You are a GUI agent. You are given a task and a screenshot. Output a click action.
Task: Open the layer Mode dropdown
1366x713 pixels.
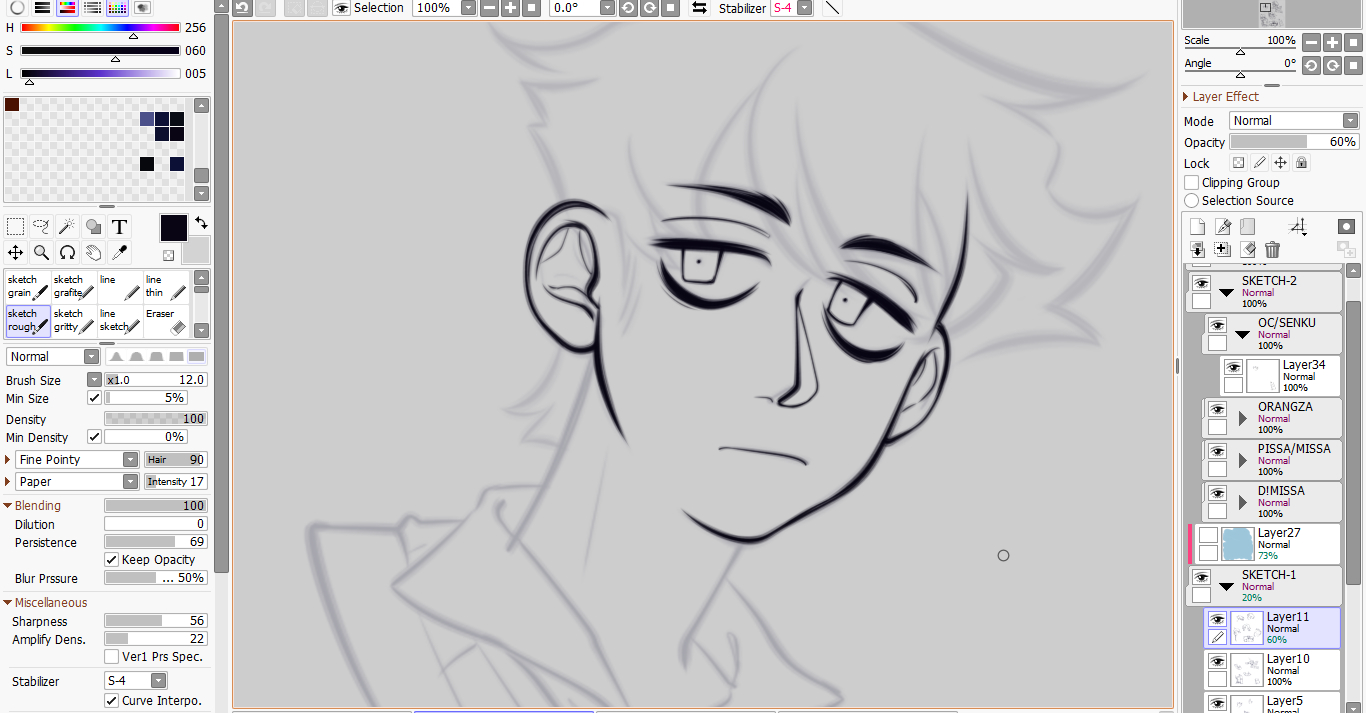(1293, 121)
